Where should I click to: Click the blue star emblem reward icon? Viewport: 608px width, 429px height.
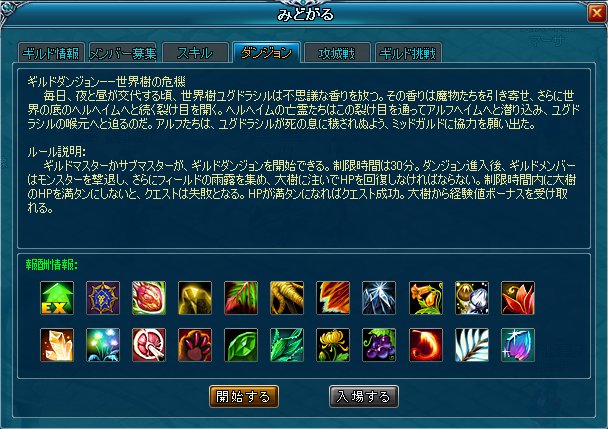(103, 298)
